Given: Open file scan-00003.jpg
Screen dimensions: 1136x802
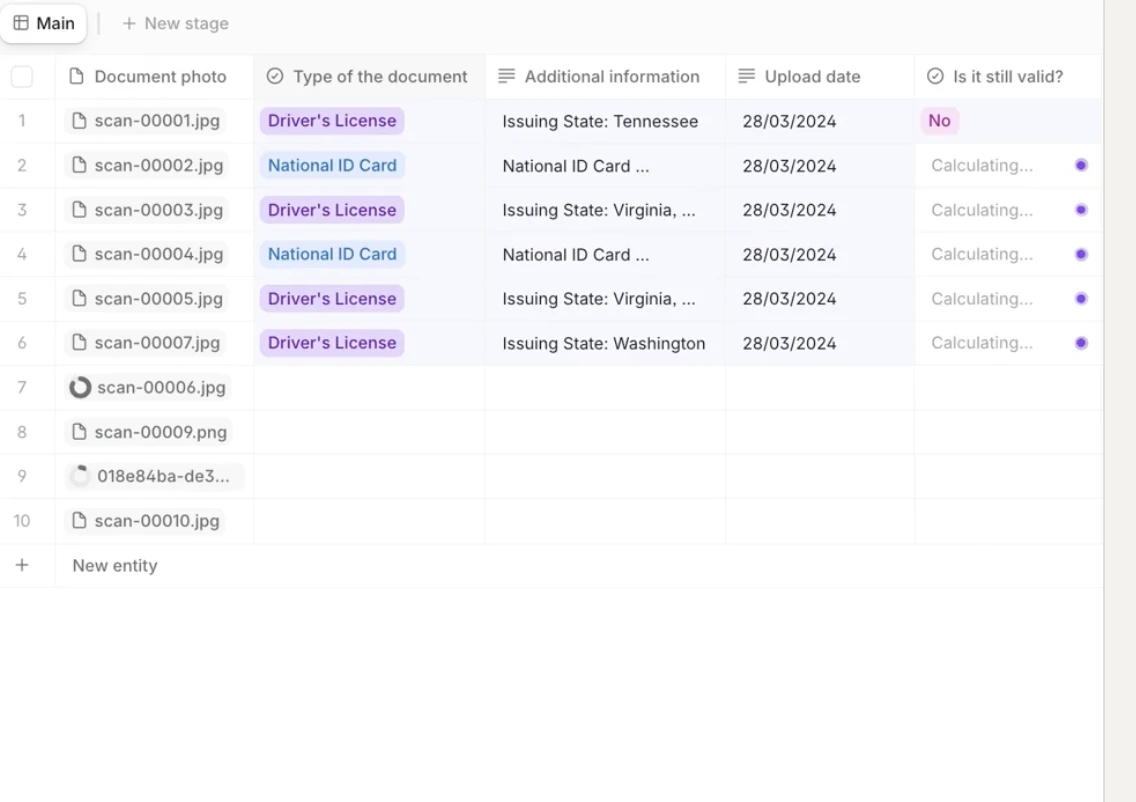Looking at the screenshot, I should [x=147, y=209].
